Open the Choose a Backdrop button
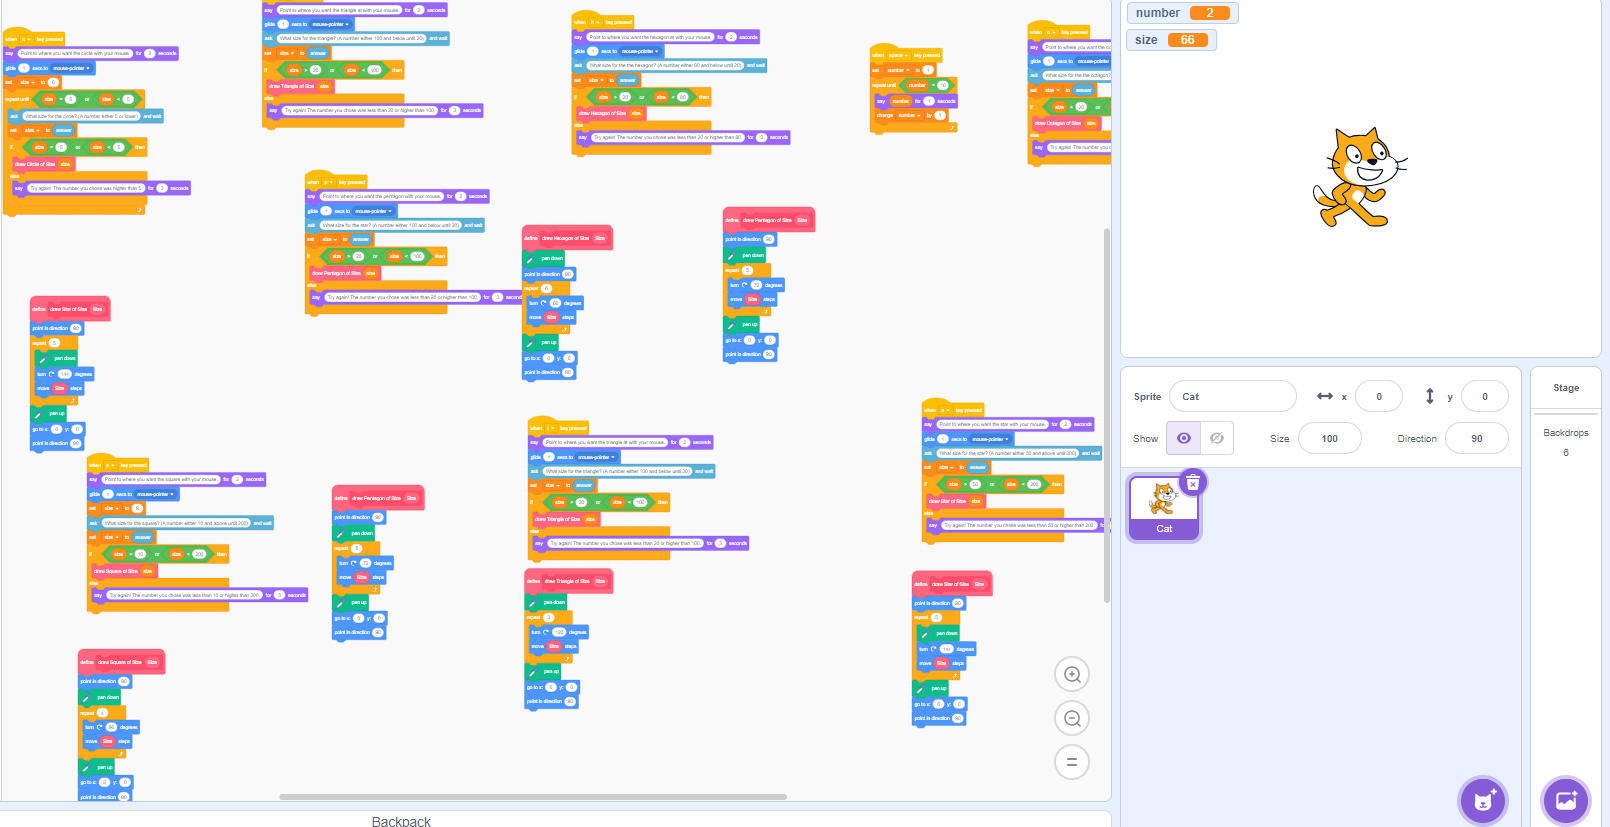Viewport: 1610px width, 827px height. coord(1566,800)
